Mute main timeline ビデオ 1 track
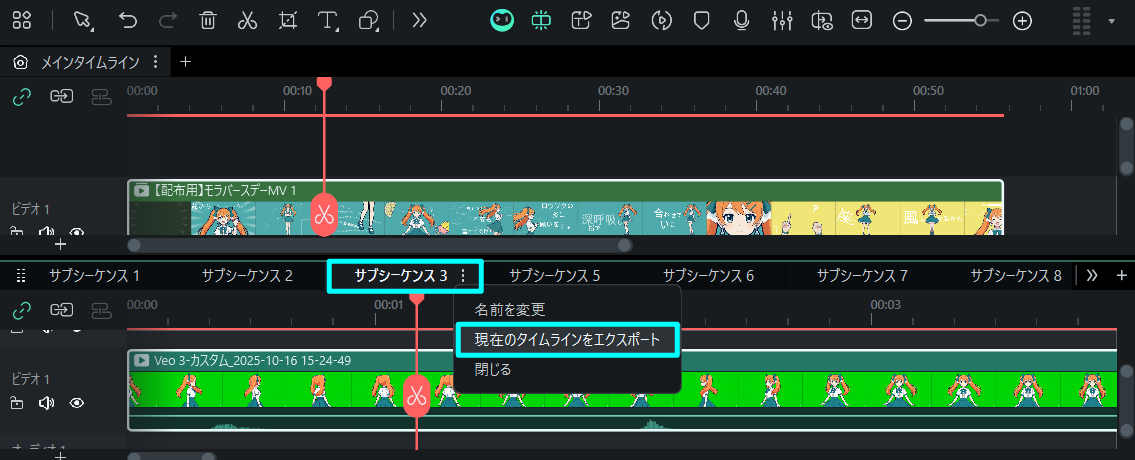The width and height of the screenshot is (1135, 460). (46, 233)
